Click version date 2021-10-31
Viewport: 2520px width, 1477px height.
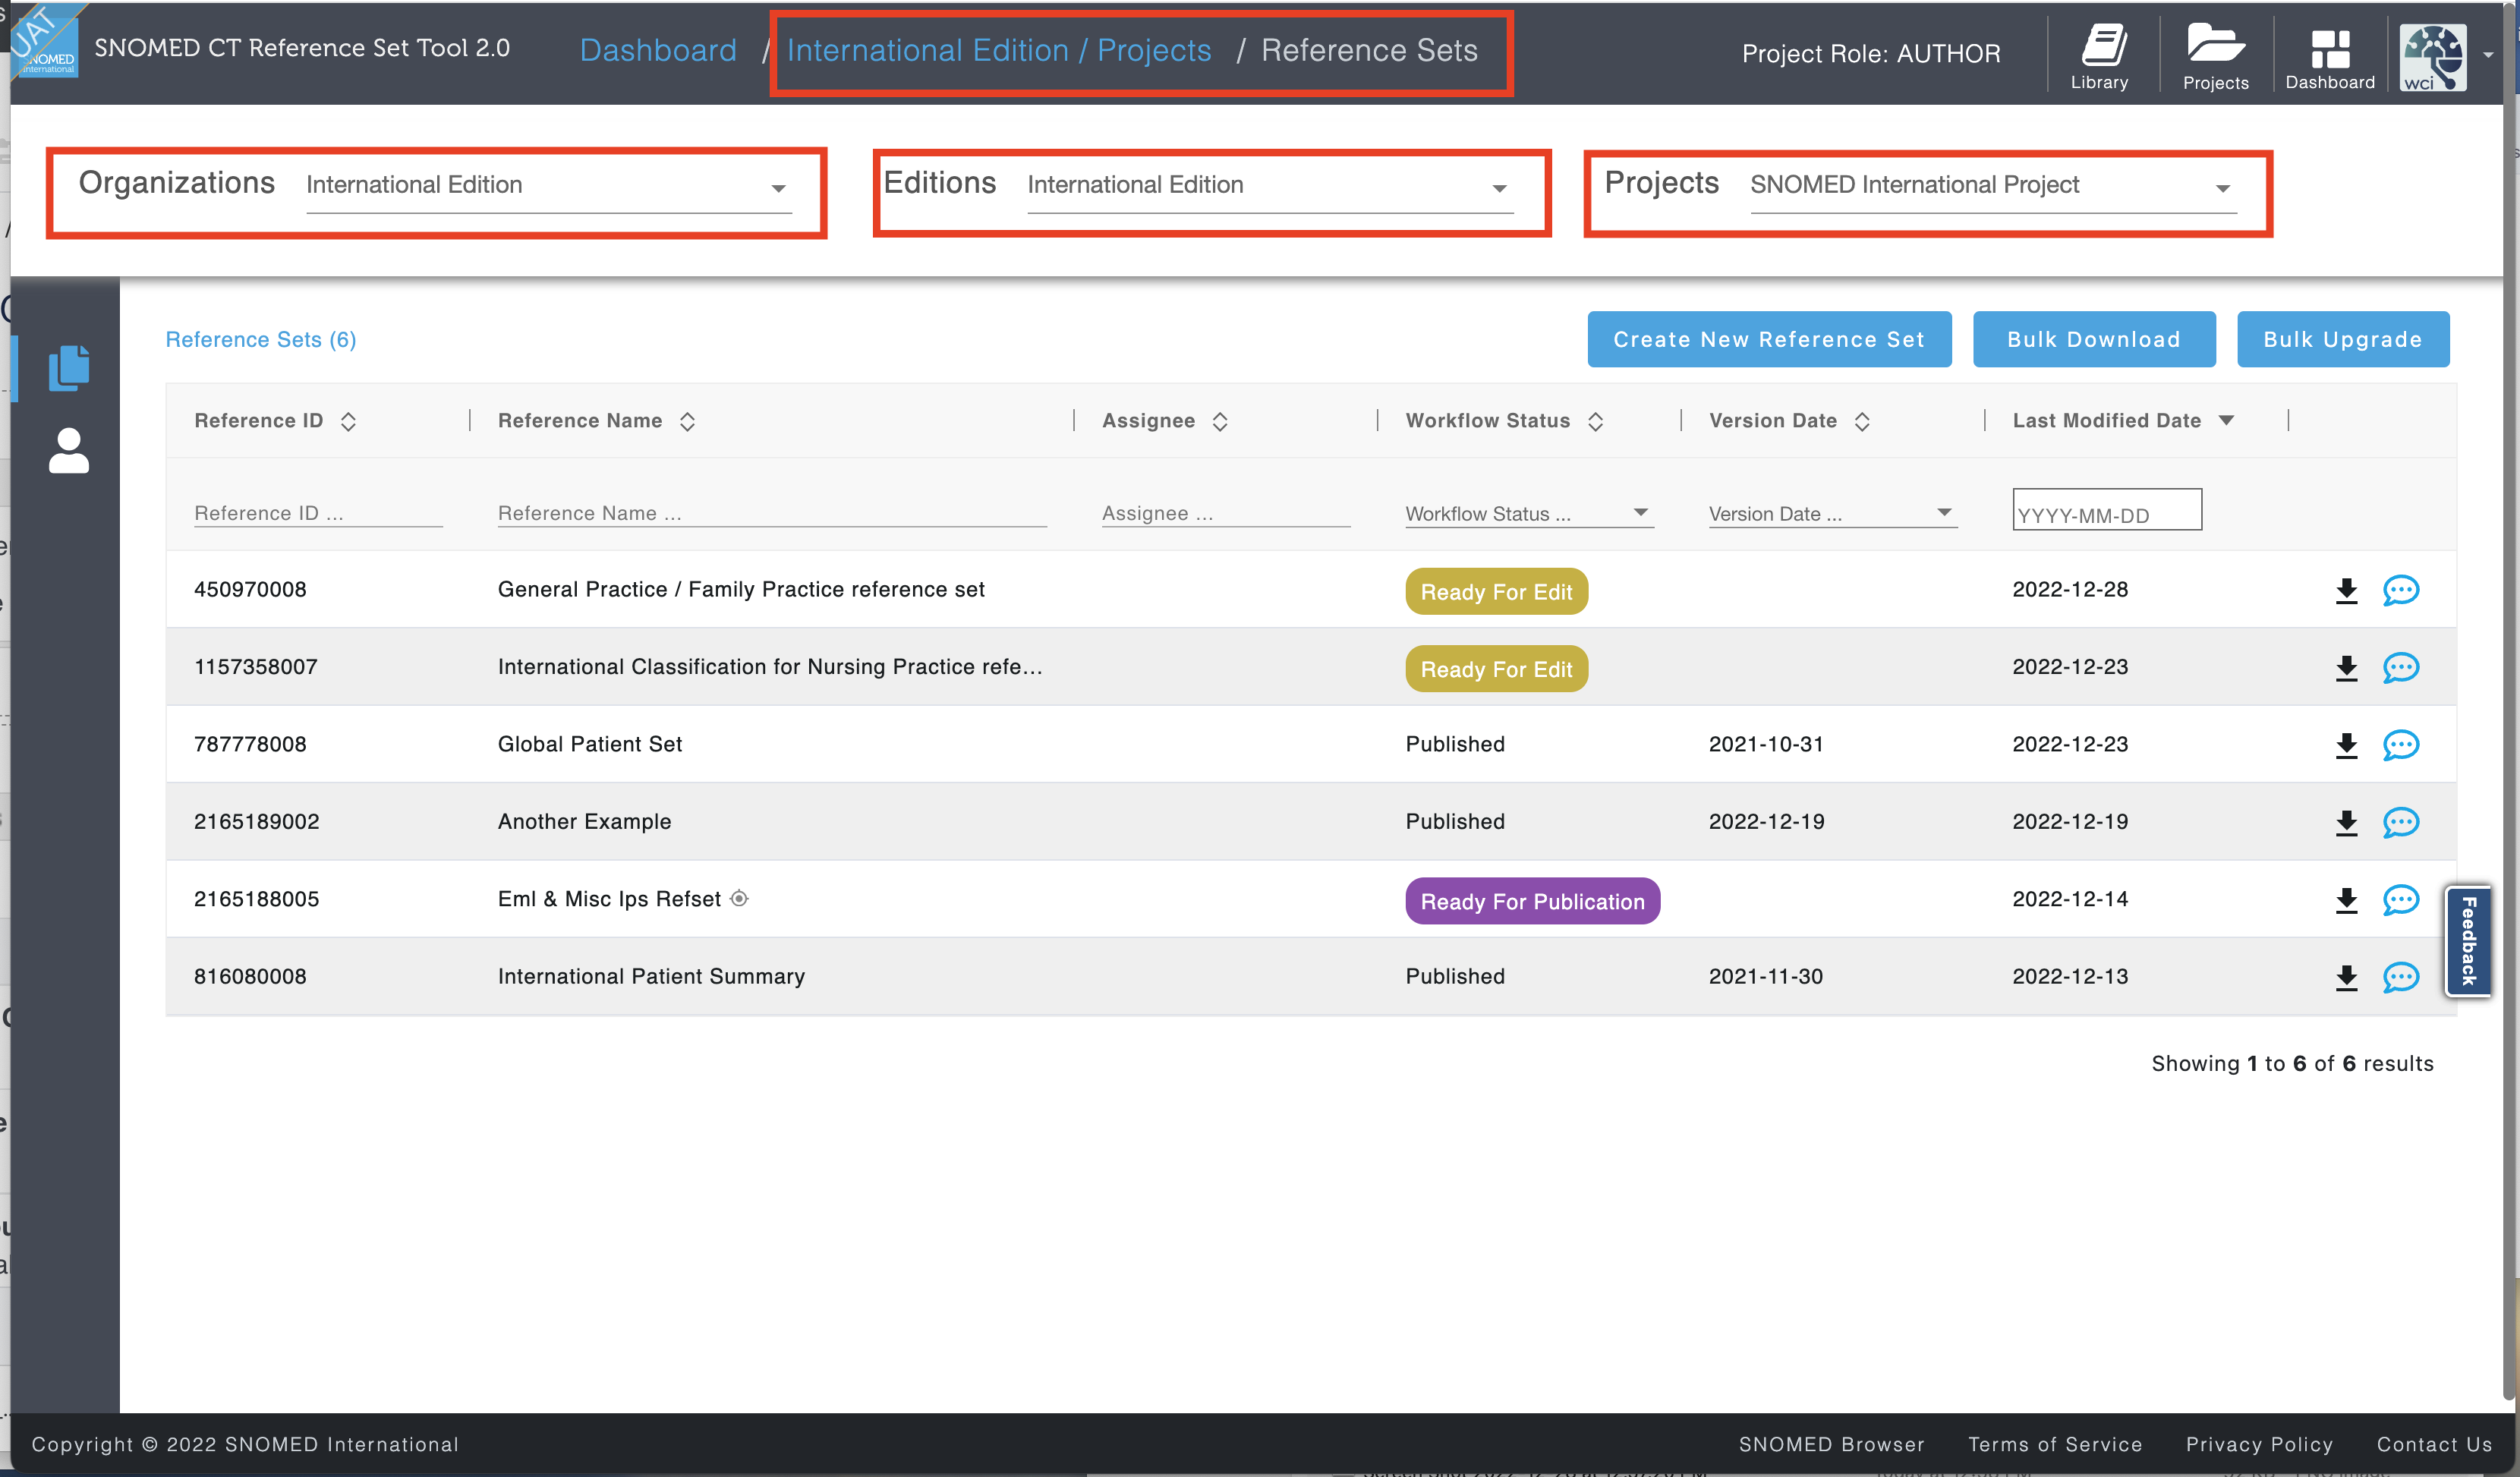pos(1766,744)
